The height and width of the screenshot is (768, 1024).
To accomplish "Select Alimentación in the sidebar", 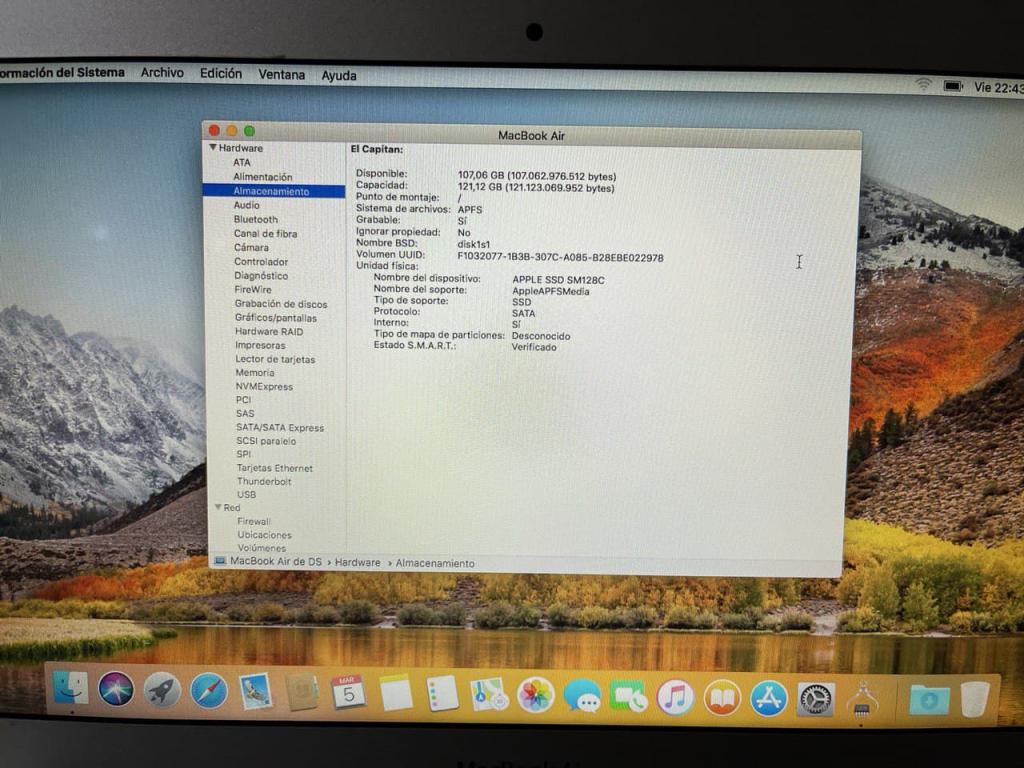I will coord(263,177).
